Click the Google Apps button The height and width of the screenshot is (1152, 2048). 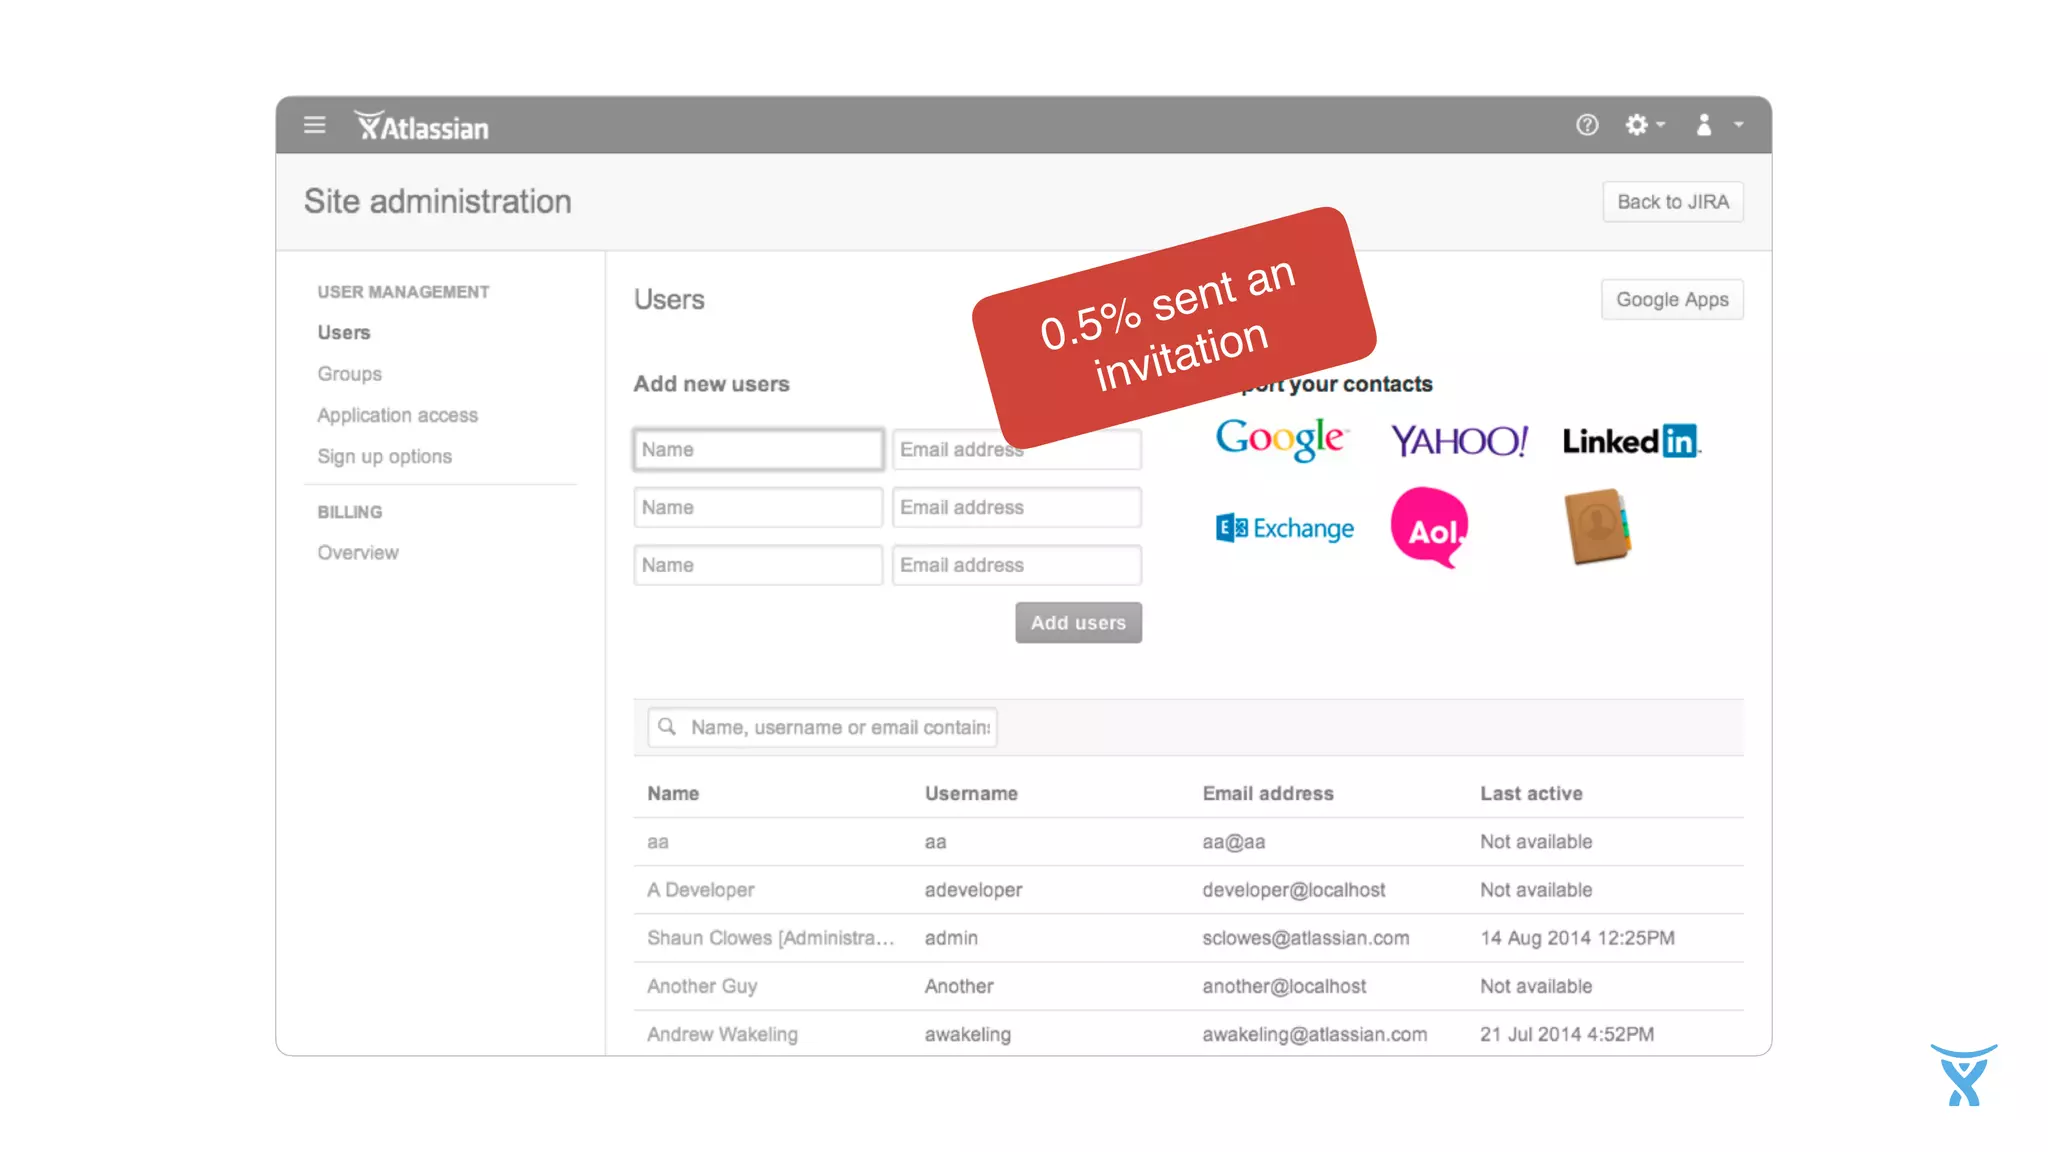(x=1671, y=300)
